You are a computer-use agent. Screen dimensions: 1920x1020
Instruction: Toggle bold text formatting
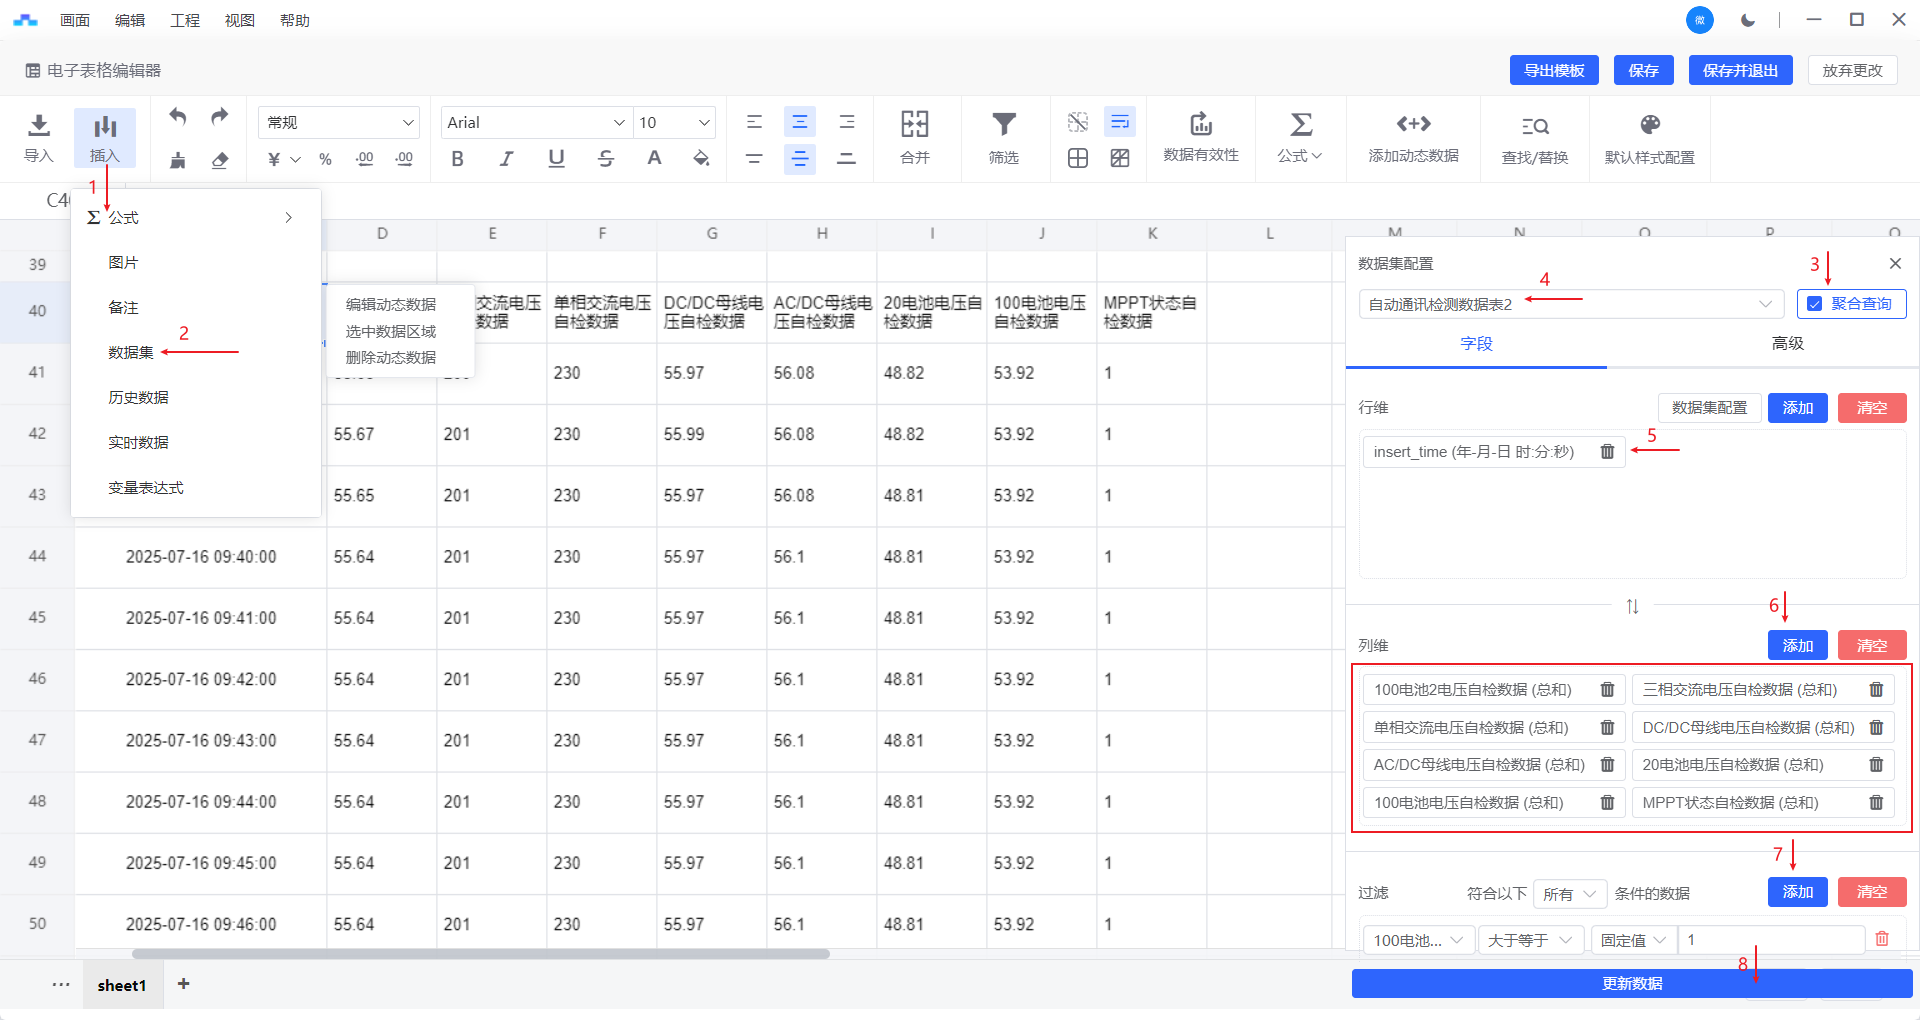[457, 159]
